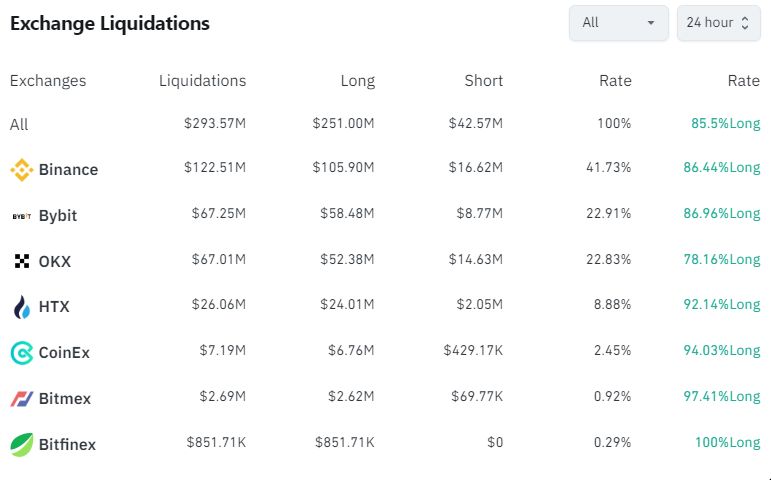Click the Bitfinex leaf logo icon
The width and height of the screenshot is (771, 480).
click(22, 445)
